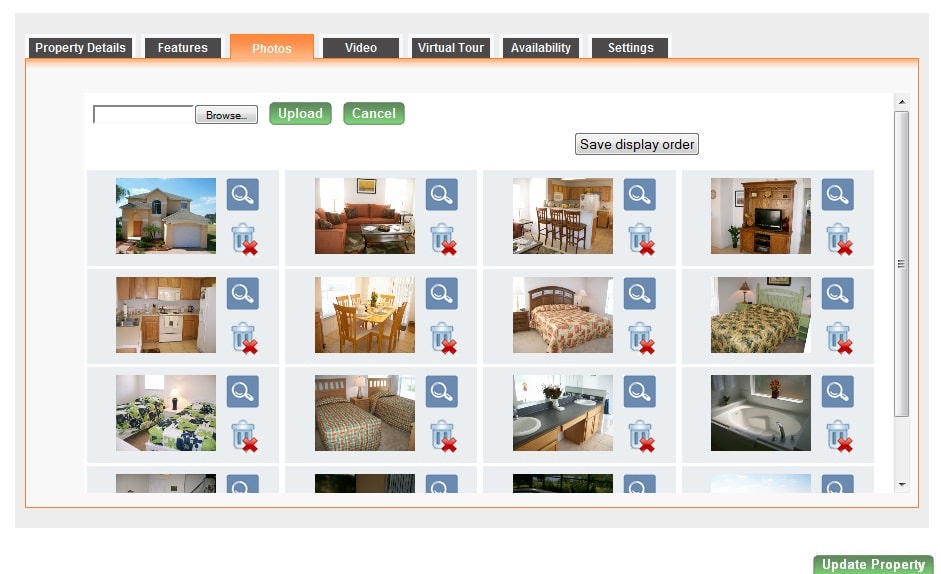Image resolution: width=941 pixels, height=574 pixels.
Task: Switch to the Availability tab
Action: click(541, 48)
